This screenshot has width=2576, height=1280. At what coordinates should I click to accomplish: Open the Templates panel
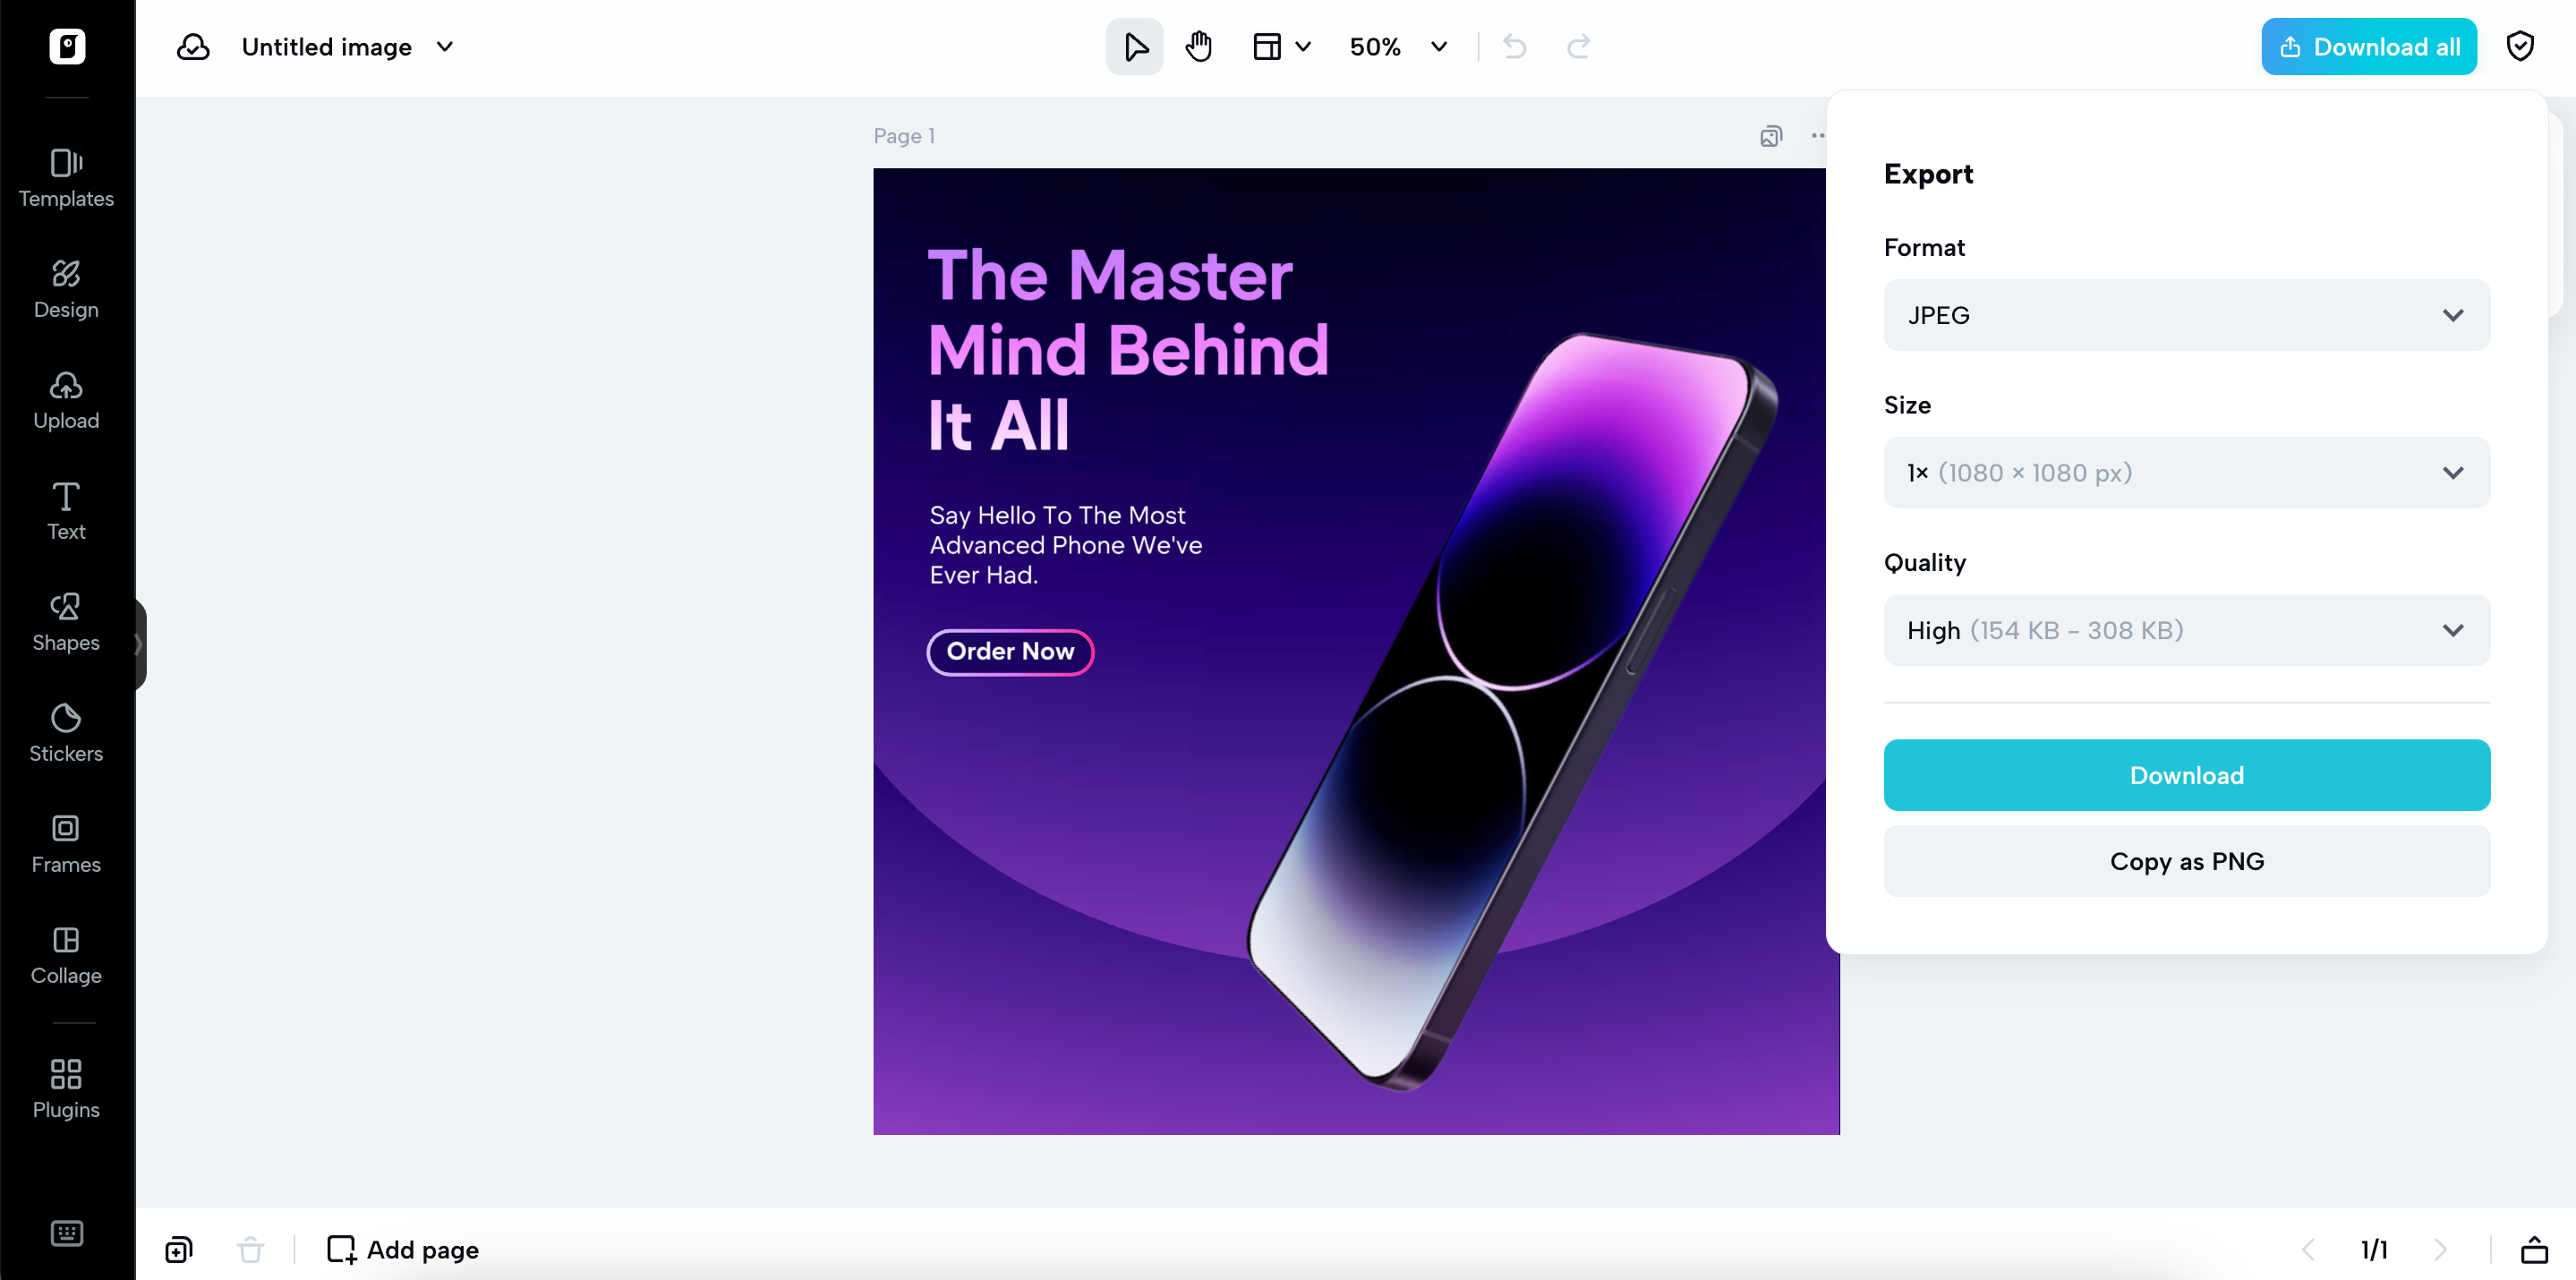tap(66, 178)
